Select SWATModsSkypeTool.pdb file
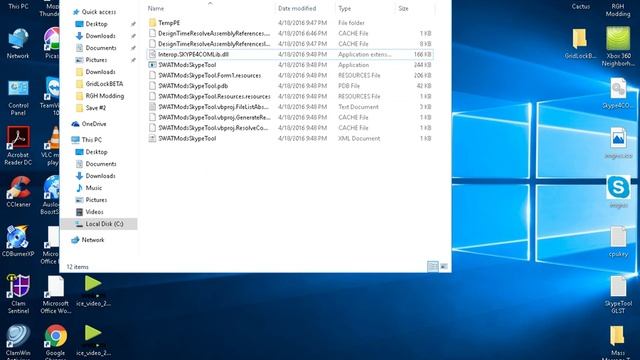 click(x=290, y=86)
